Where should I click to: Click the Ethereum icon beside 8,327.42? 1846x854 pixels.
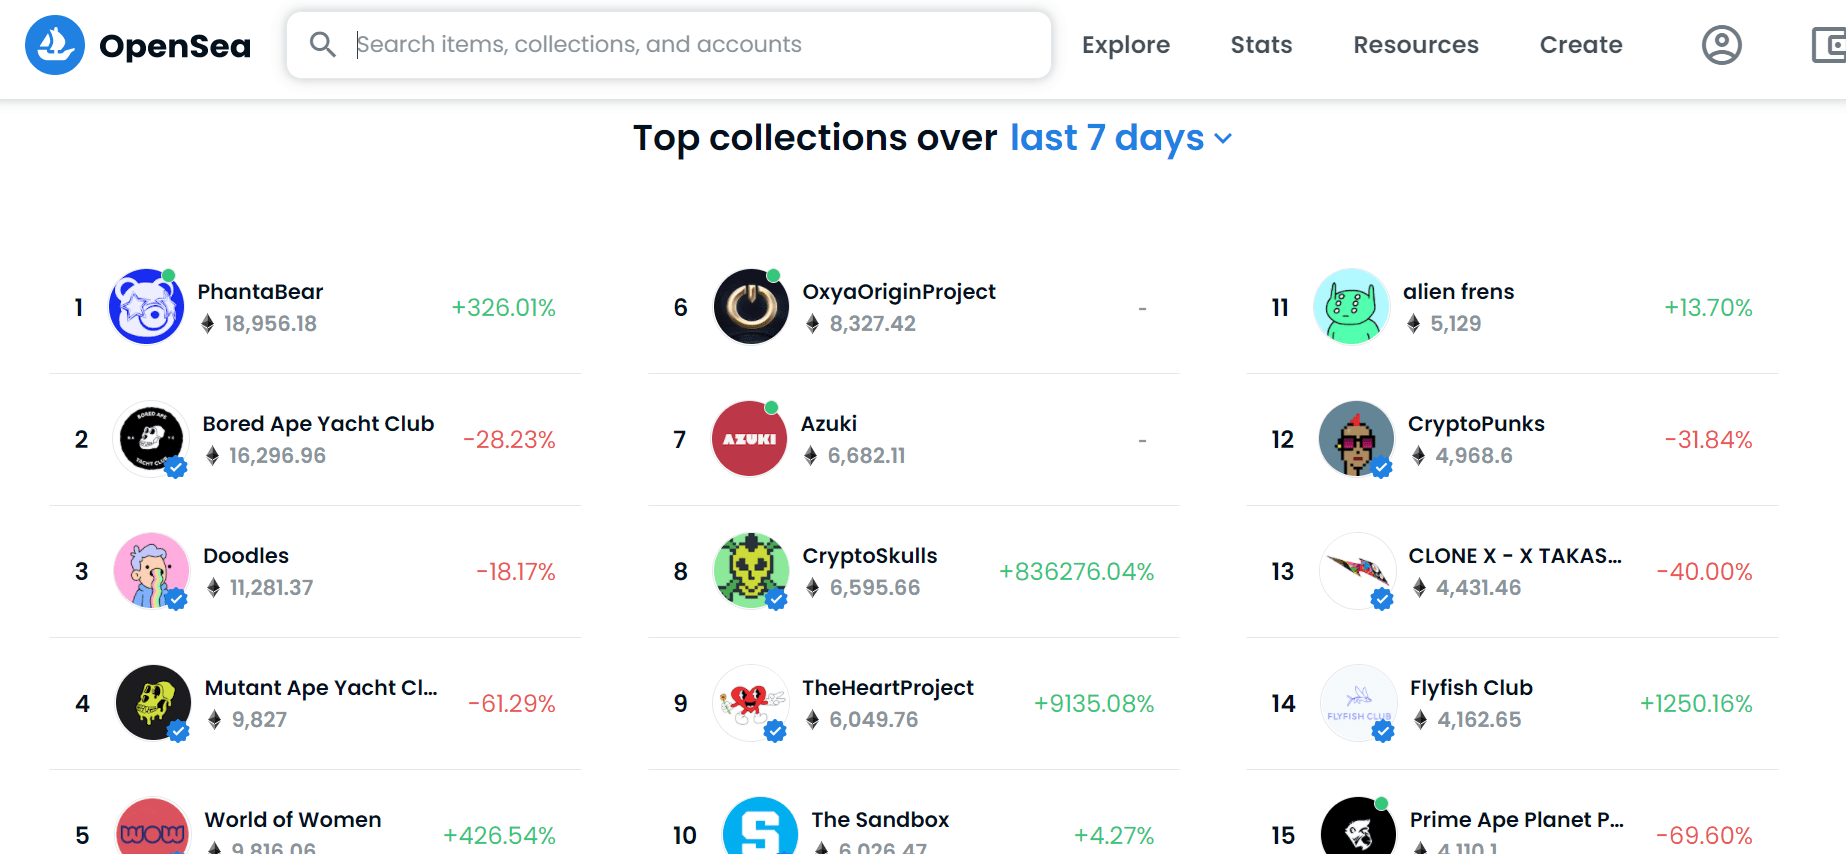[x=812, y=324]
